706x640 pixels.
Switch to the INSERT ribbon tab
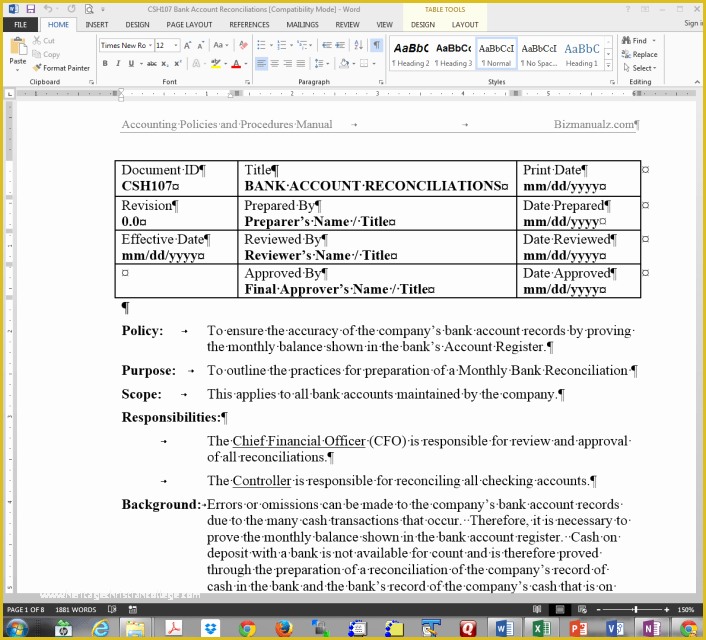(97, 25)
